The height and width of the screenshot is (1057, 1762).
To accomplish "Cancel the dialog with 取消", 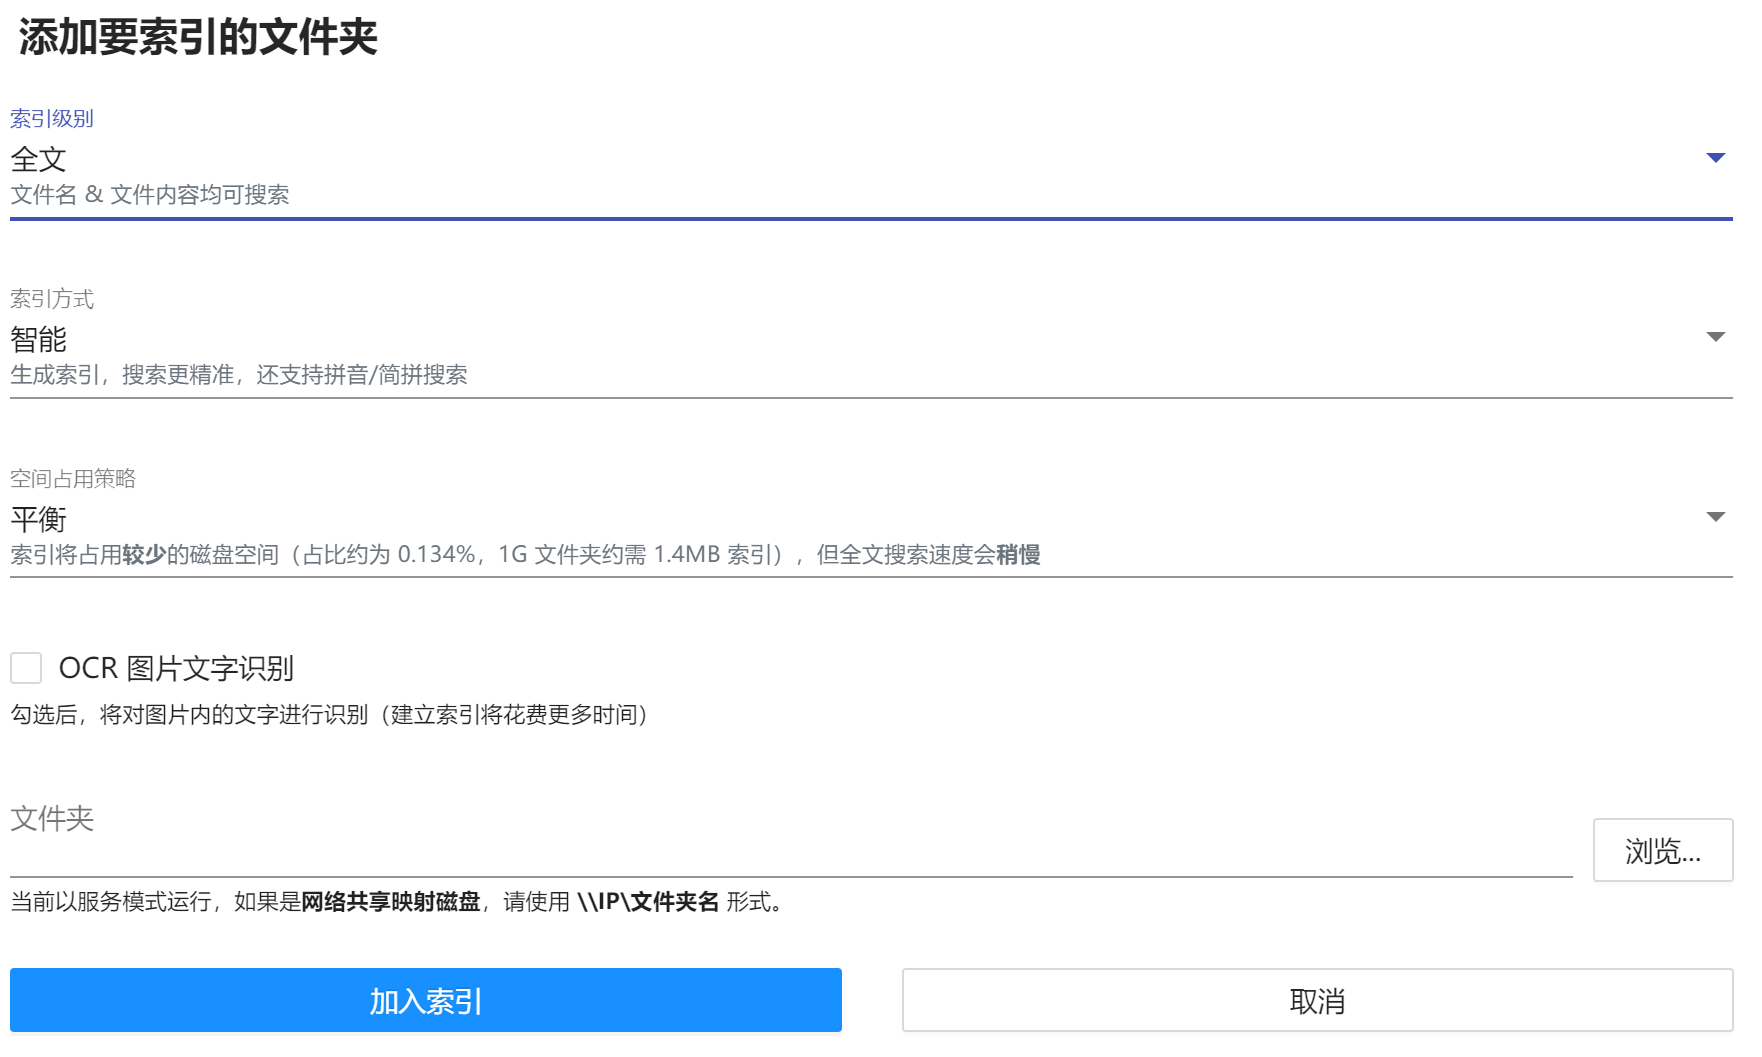I will point(1317,1000).
